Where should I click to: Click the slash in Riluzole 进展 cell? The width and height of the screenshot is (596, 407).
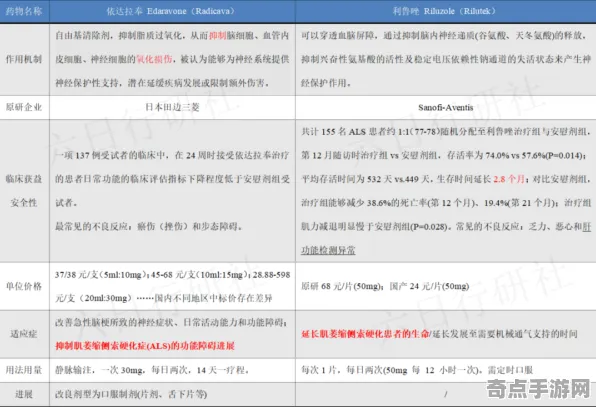click(x=445, y=394)
